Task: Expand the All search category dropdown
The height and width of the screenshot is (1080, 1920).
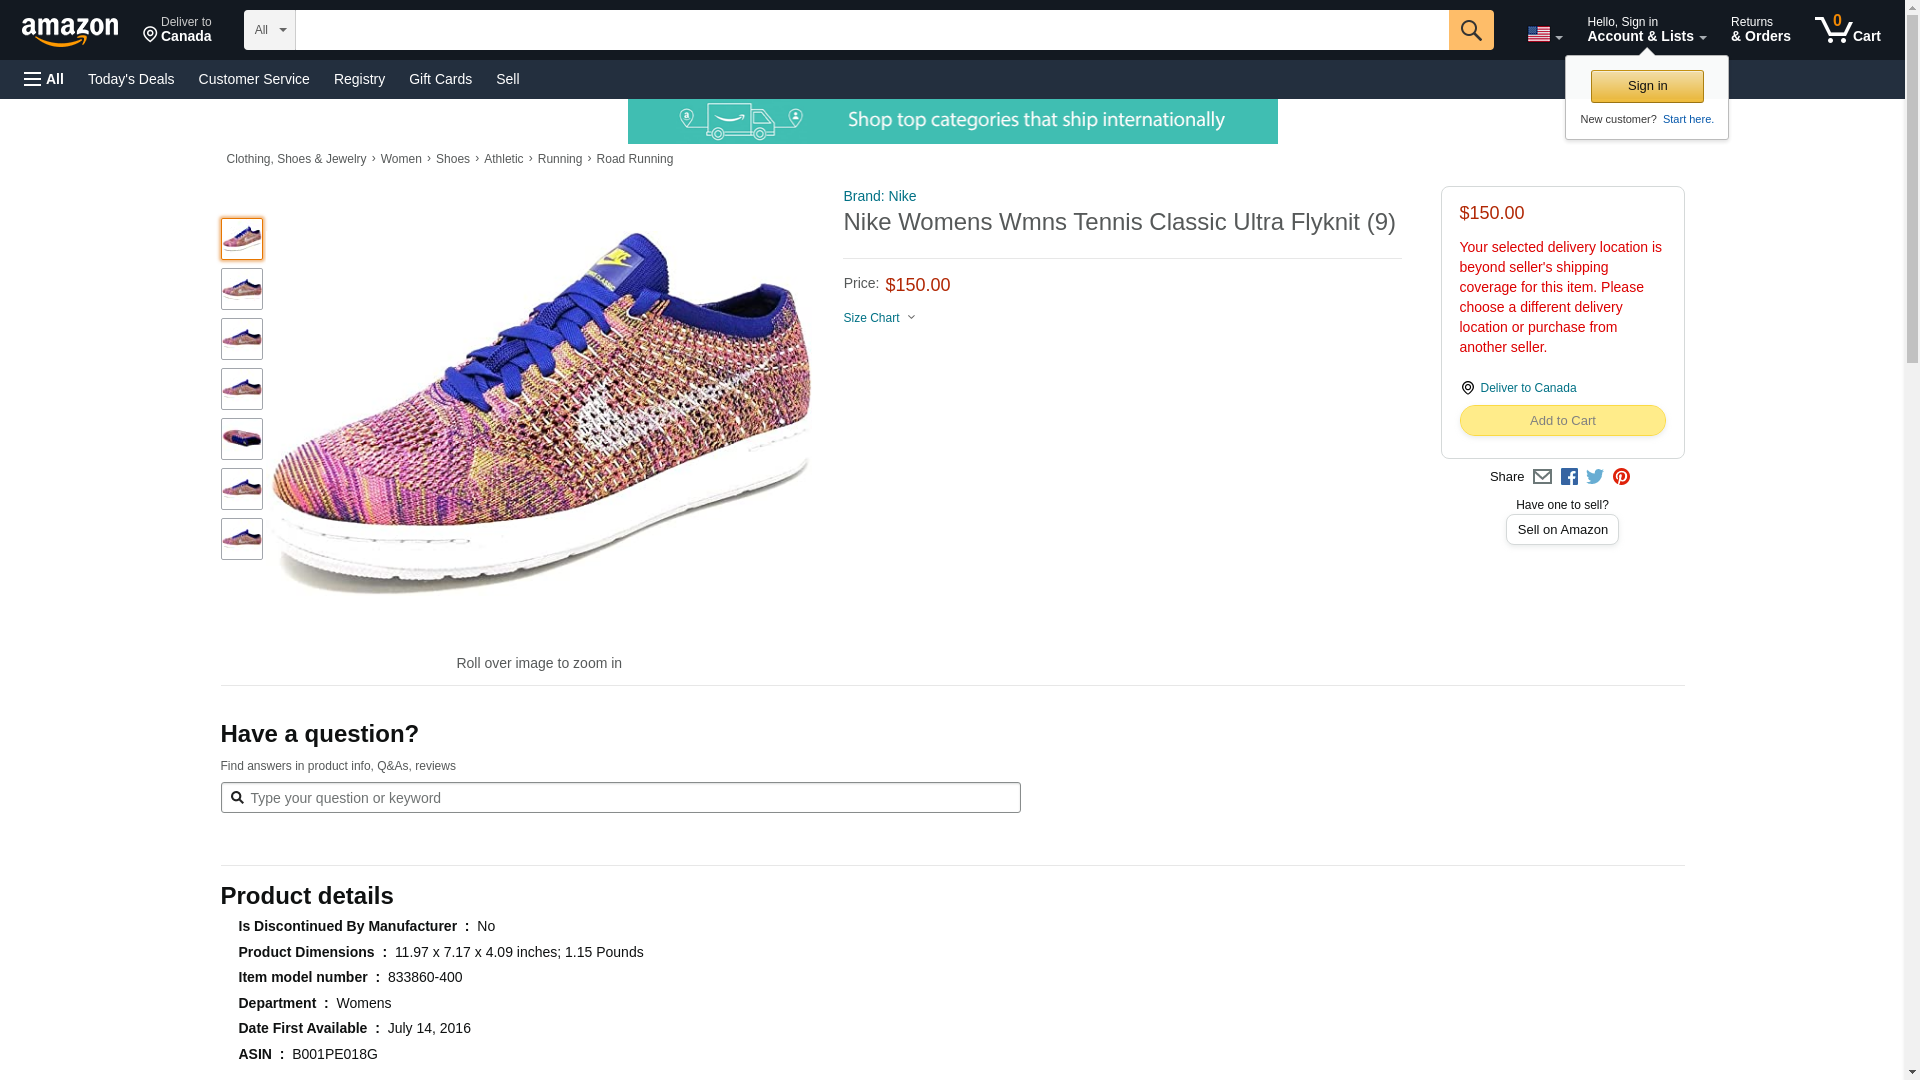Action: 269,30
